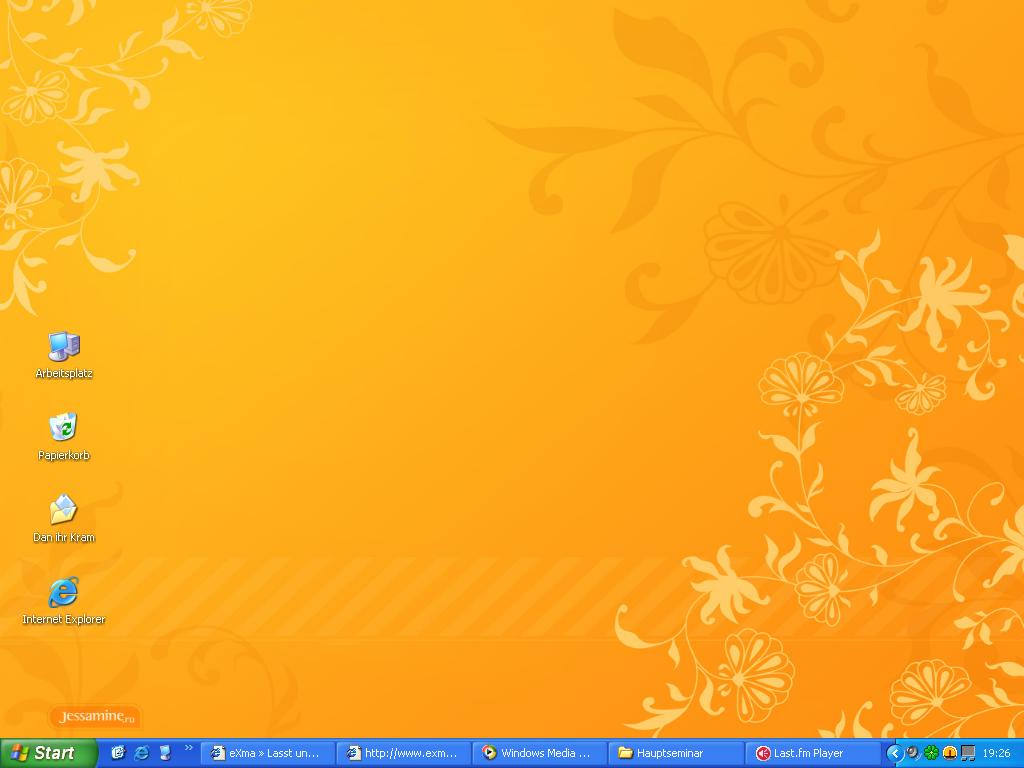Image resolution: width=1024 pixels, height=768 pixels.
Task: Select the Arbeitsplatz desktop icon
Action: (x=64, y=355)
